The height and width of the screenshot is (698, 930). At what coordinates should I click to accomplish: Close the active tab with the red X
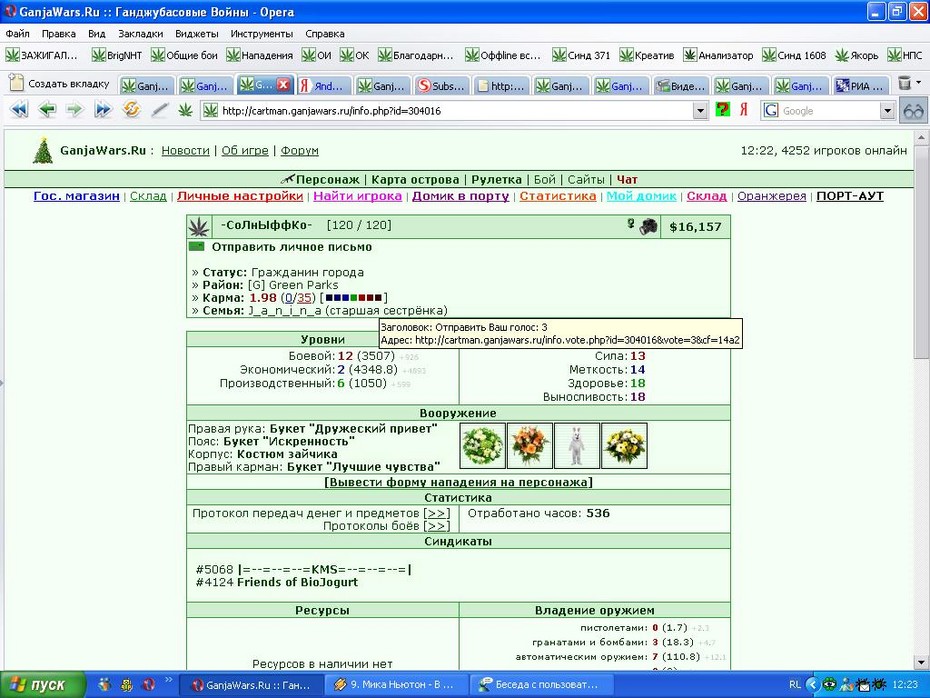pyautogui.click(x=284, y=85)
